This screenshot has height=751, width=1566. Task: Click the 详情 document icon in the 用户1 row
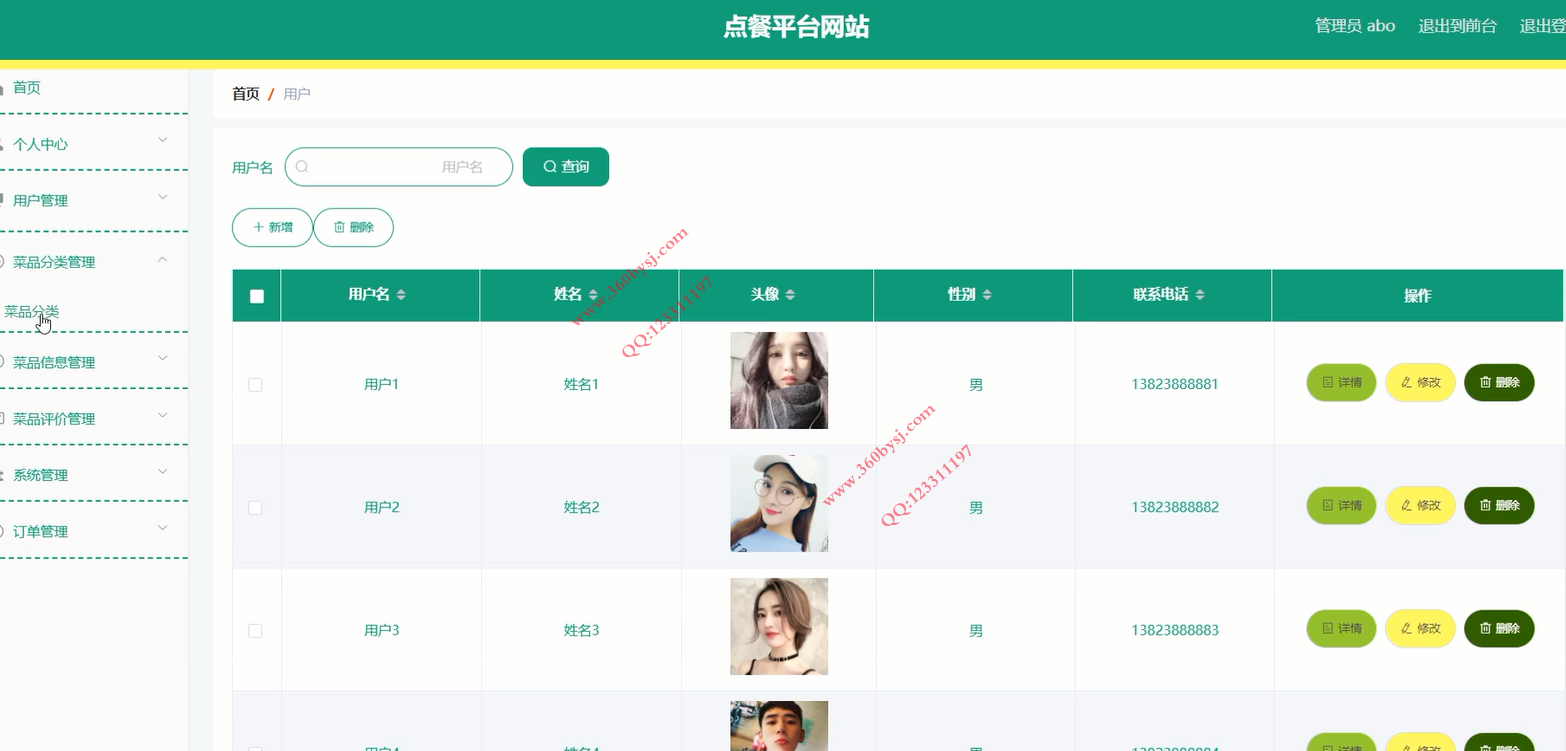point(1327,382)
